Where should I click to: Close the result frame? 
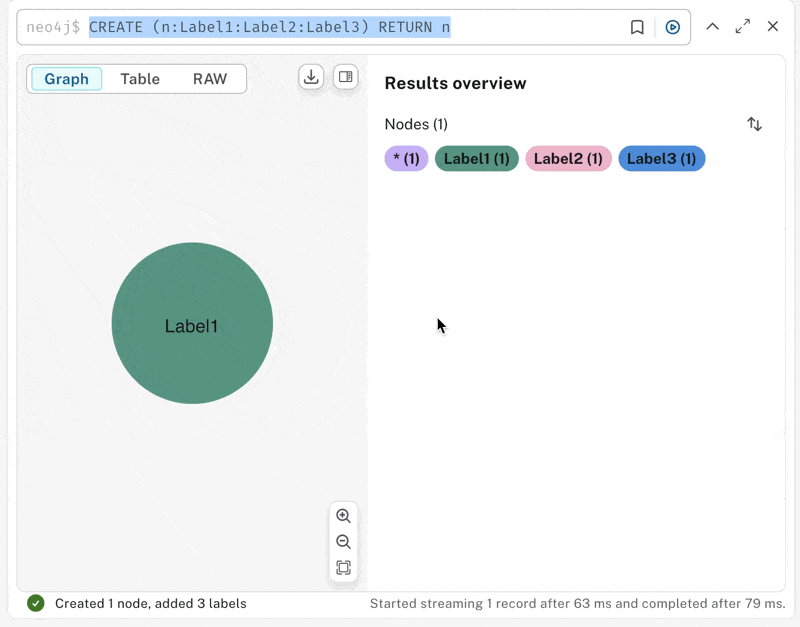pos(772,26)
